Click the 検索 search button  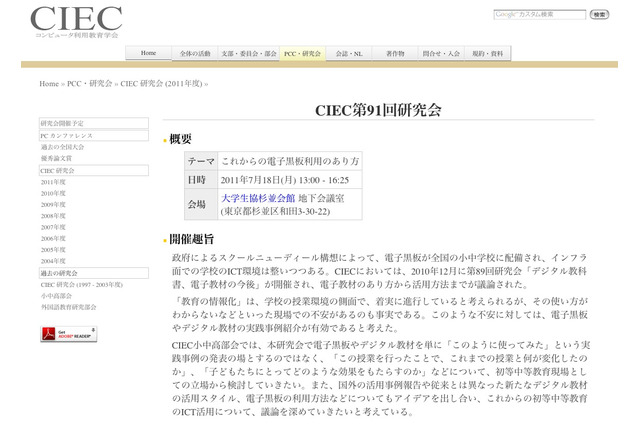tap(599, 14)
